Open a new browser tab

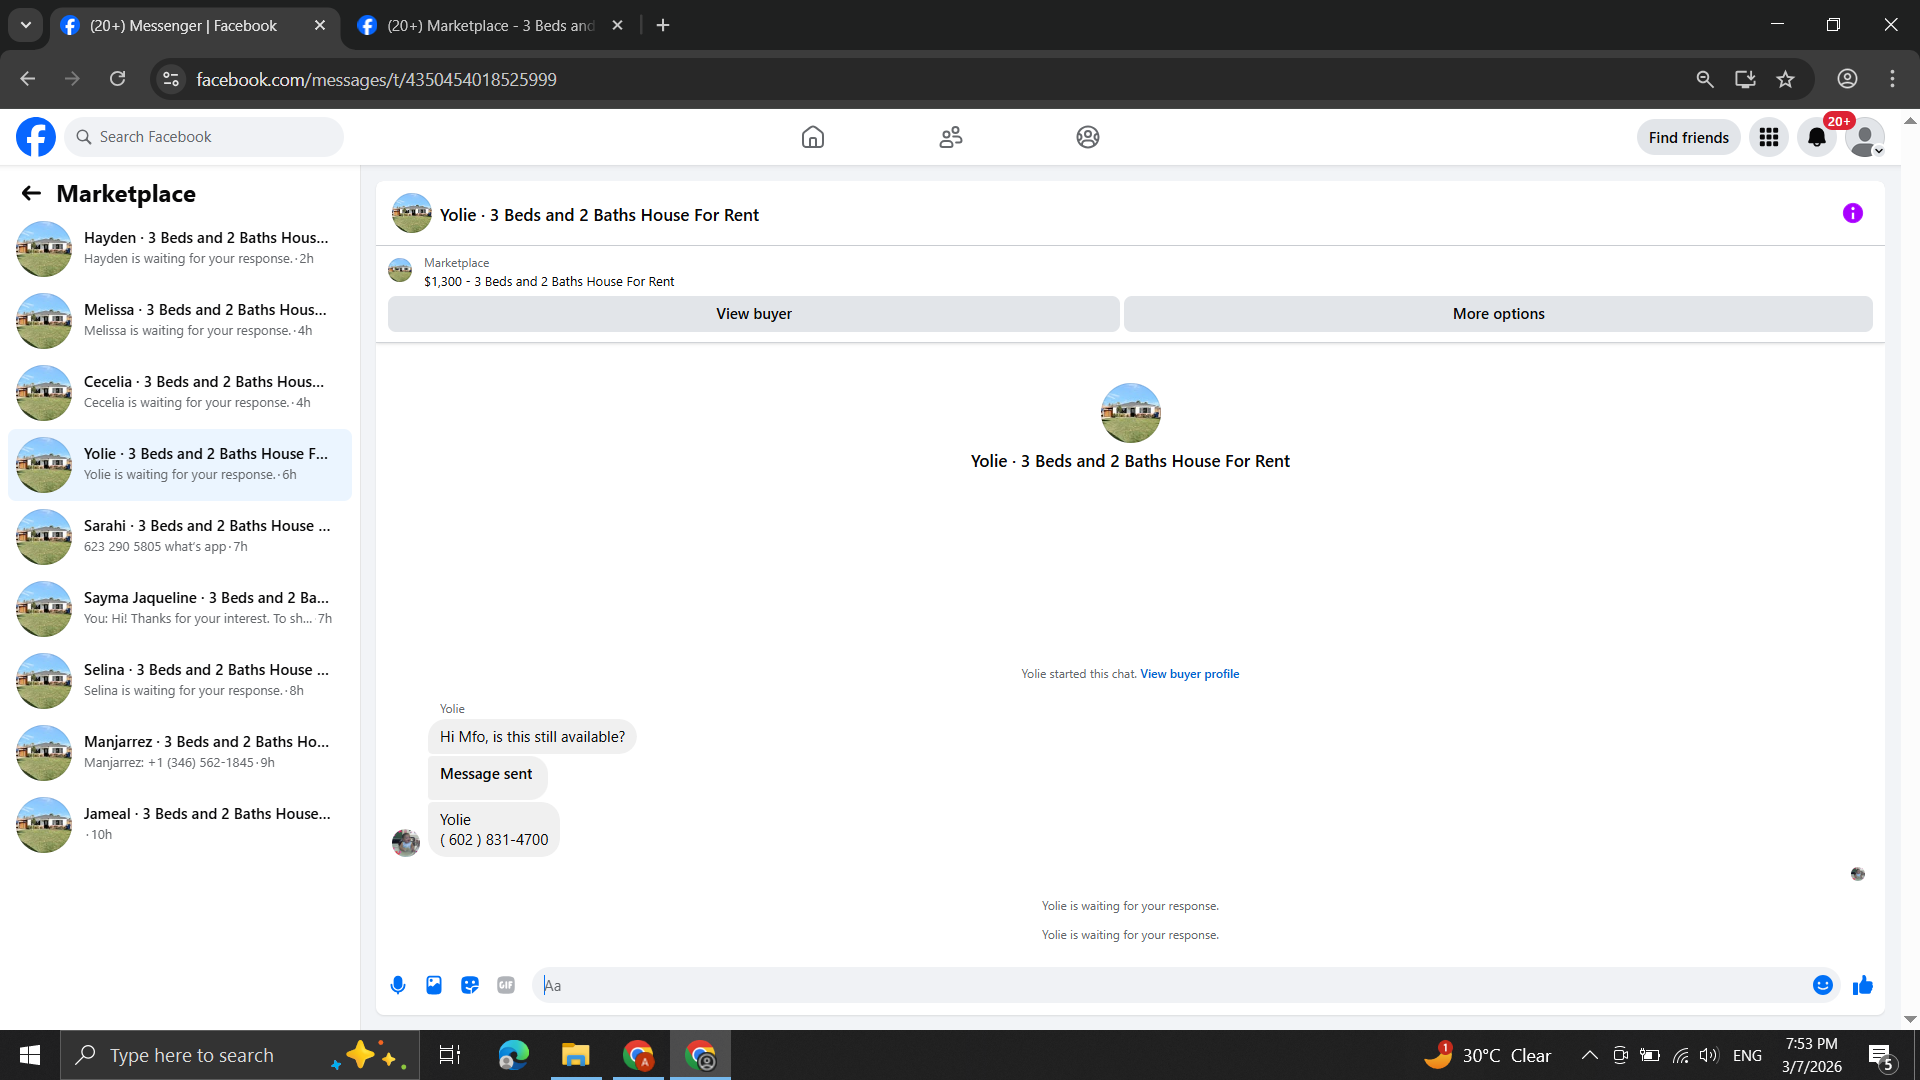(663, 25)
